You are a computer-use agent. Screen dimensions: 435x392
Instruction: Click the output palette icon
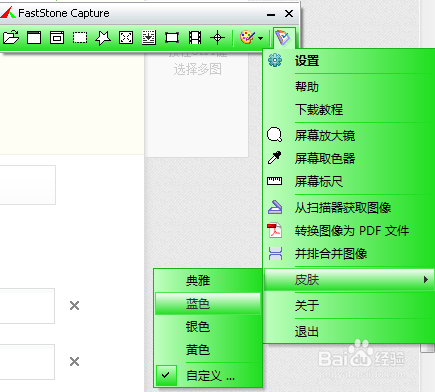(x=247, y=37)
